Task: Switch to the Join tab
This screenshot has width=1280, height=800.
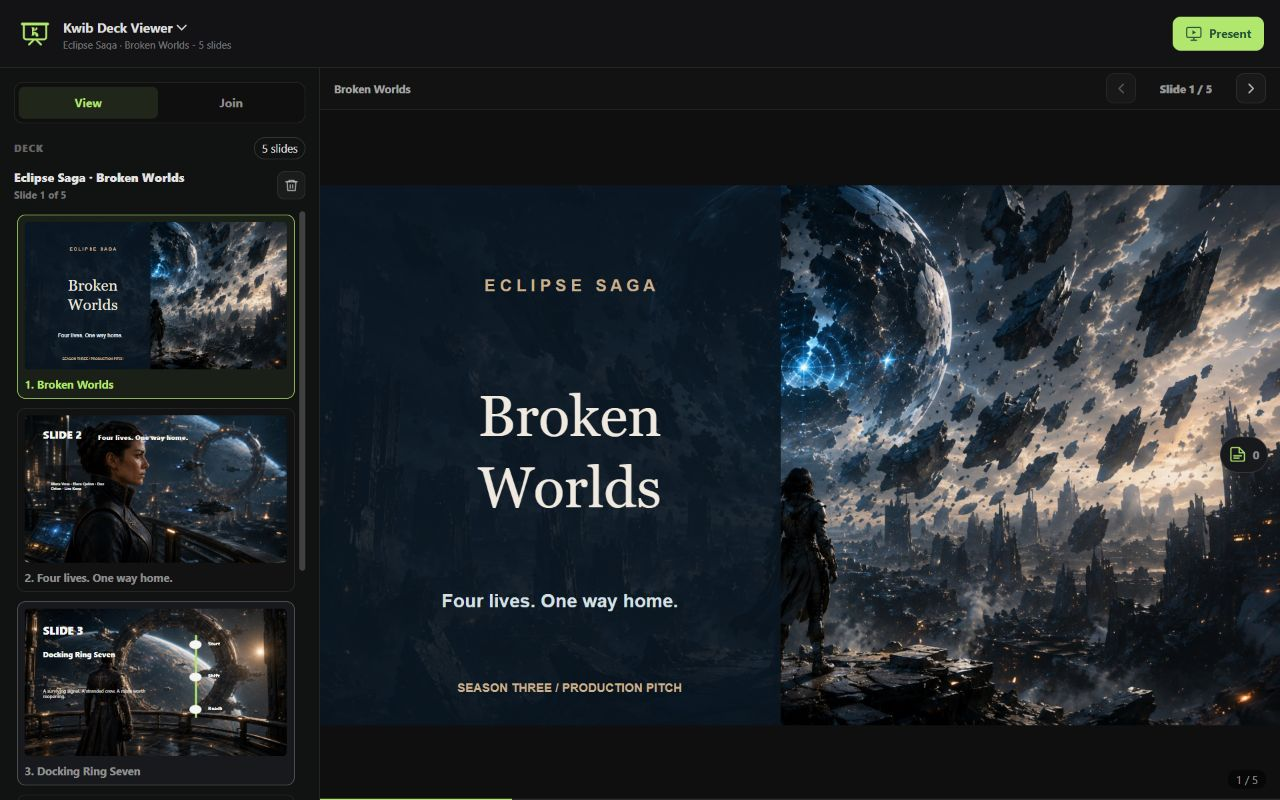Action: [231, 103]
